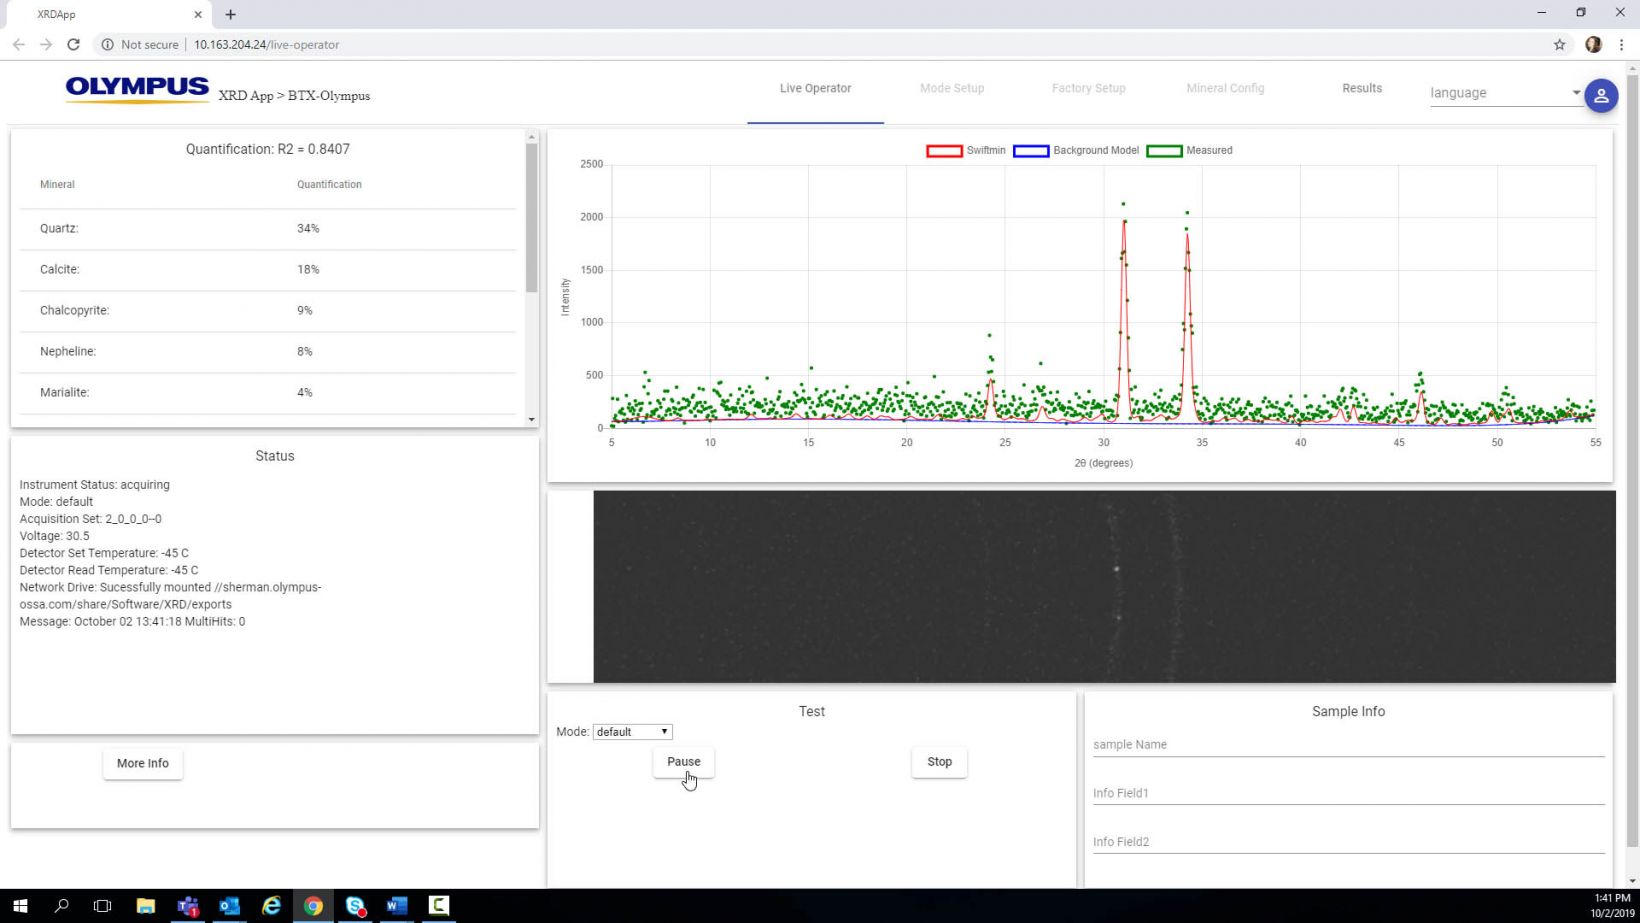Open the Chrome three-dot menu
Image resolution: width=1640 pixels, height=923 pixels.
1621,44
